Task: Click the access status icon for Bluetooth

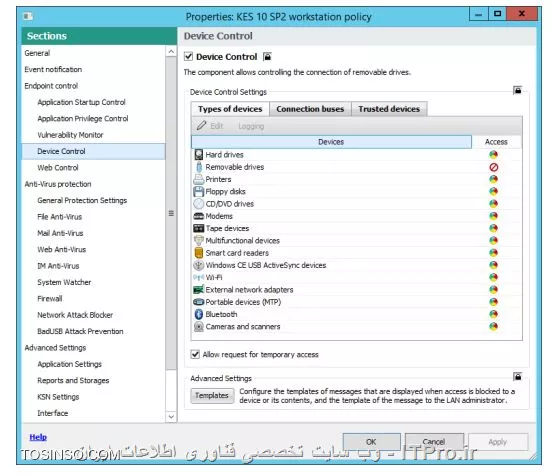Action: (x=493, y=314)
